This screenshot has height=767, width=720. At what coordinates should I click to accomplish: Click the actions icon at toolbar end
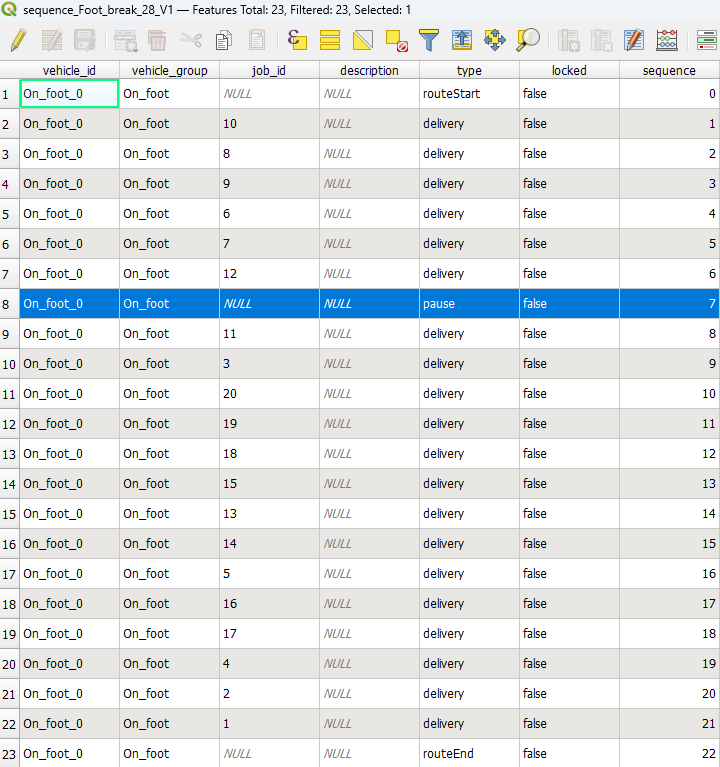[707, 40]
